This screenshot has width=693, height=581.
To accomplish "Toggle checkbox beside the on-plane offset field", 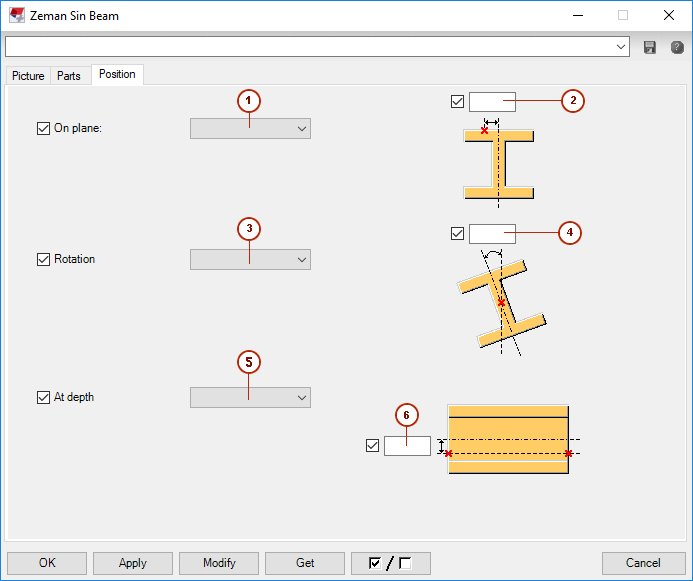I will coord(457,102).
